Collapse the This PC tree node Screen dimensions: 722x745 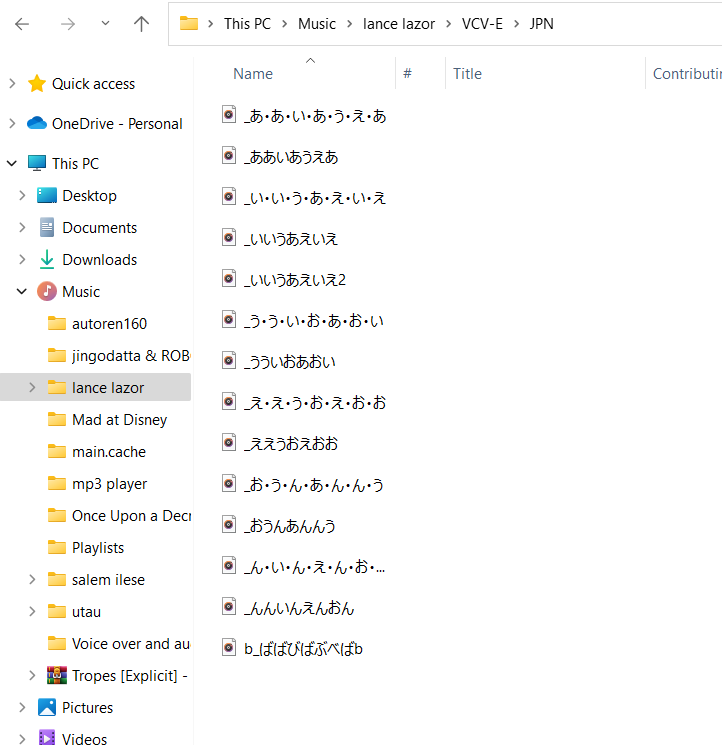coord(12,163)
